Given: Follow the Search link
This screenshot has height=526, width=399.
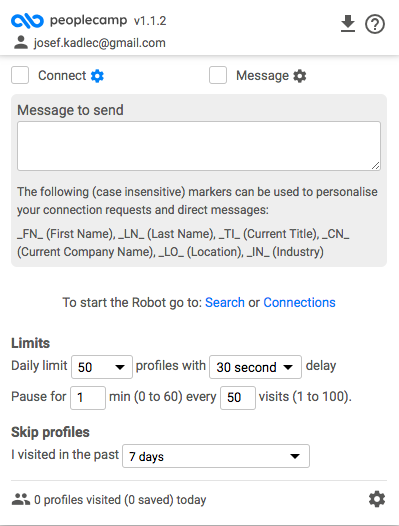Looking at the screenshot, I should [x=225, y=303].
